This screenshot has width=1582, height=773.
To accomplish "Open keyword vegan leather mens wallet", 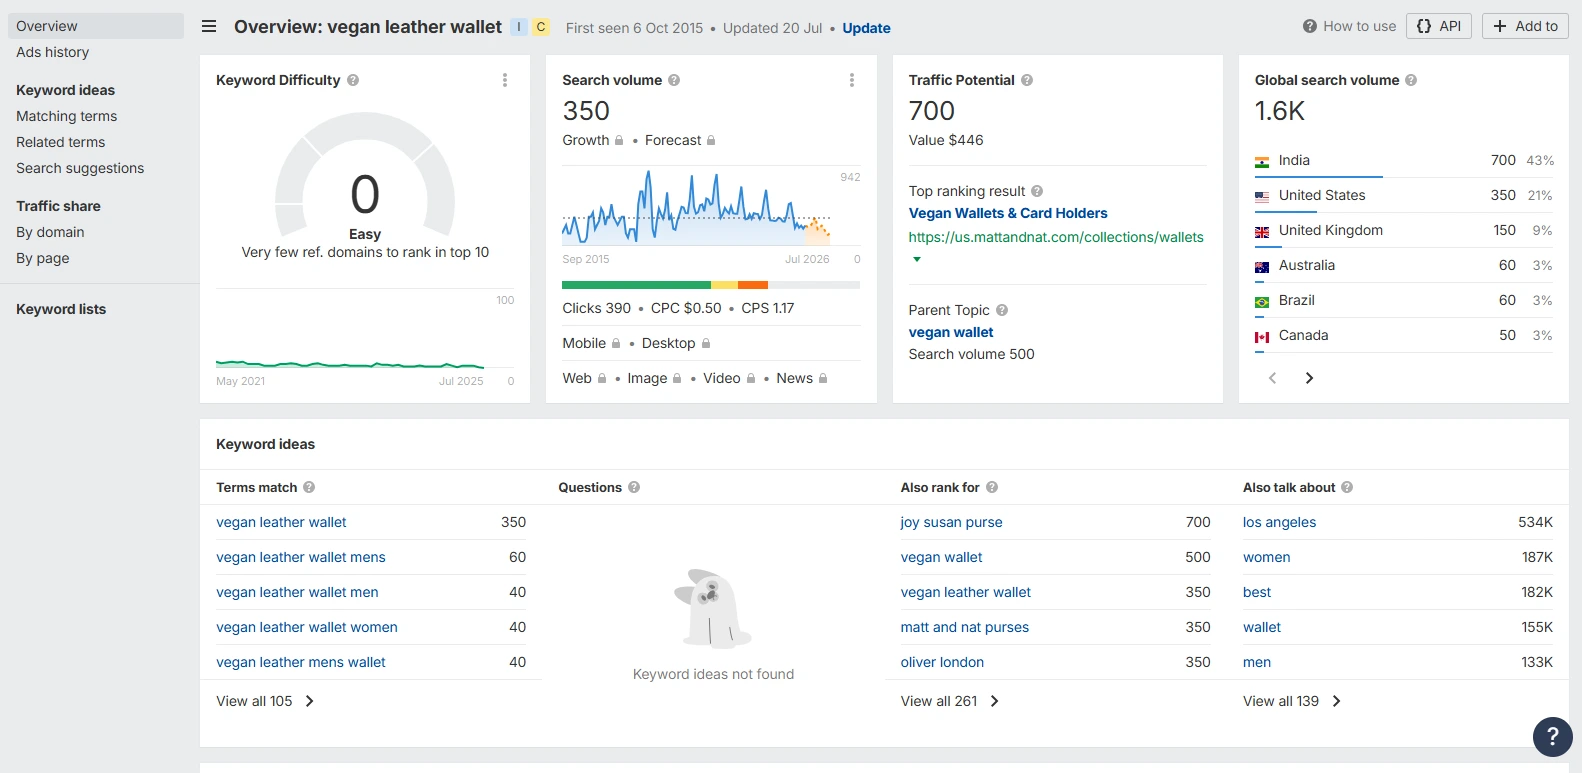I will pyautogui.click(x=301, y=662).
